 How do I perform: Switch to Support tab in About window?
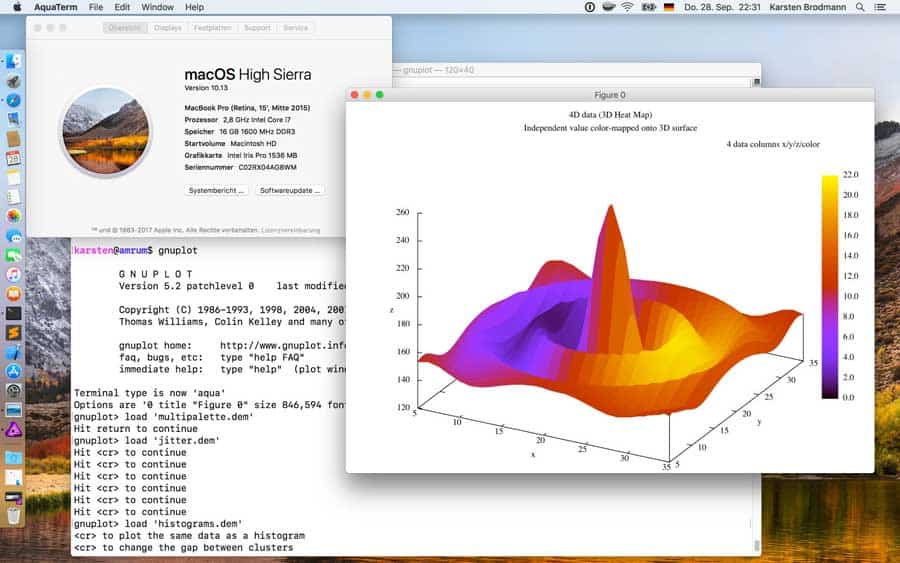click(257, 28)
